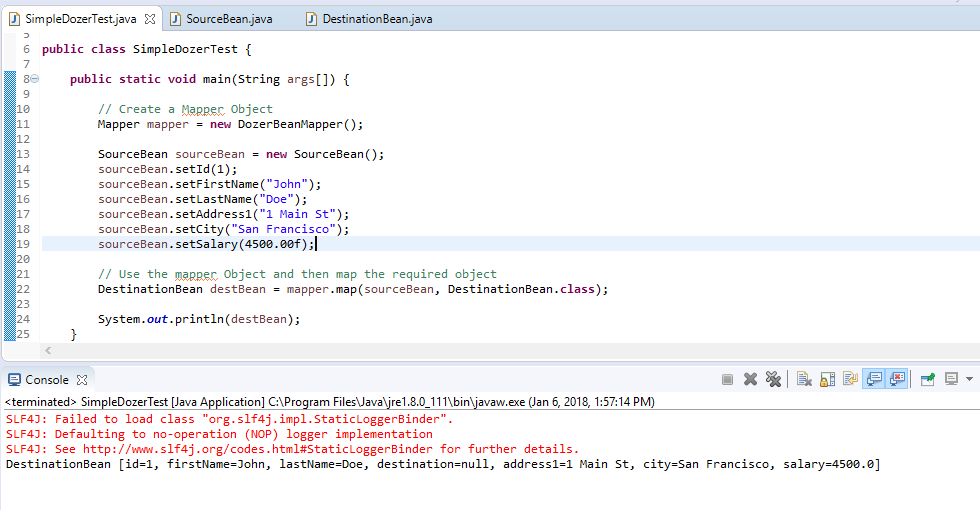Open the slf4j.org StaticLoggerBinder link
The height and width of the screenshot is (512, 980).
257,449
